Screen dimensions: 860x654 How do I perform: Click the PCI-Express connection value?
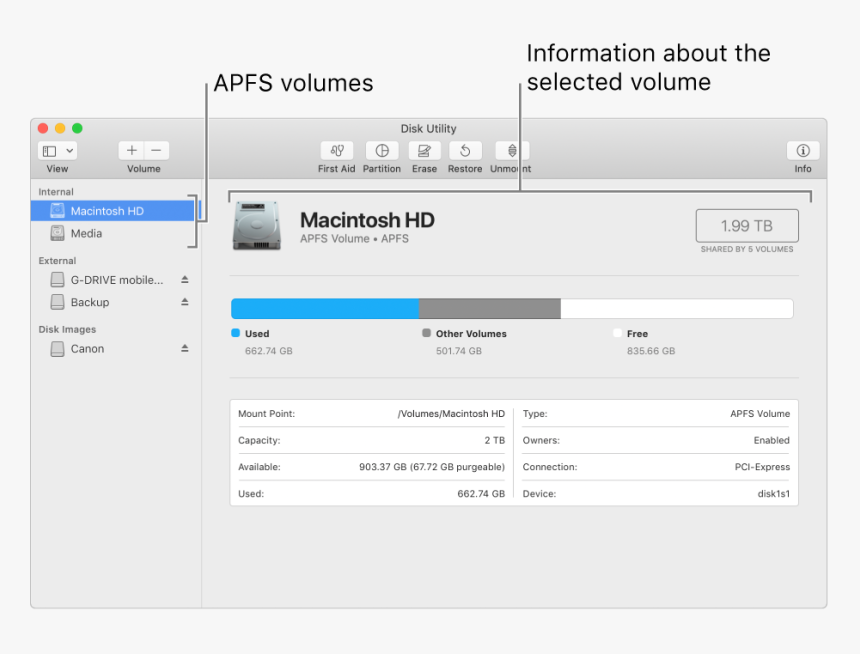coord(762,467)
